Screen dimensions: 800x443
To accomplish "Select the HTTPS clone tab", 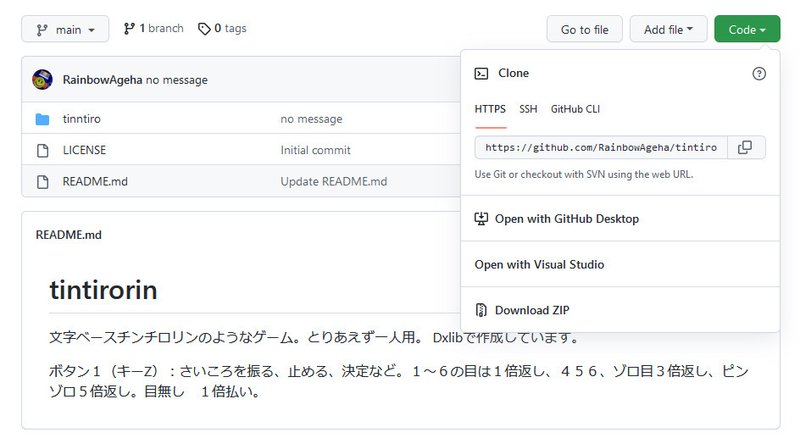I will 490,109.
